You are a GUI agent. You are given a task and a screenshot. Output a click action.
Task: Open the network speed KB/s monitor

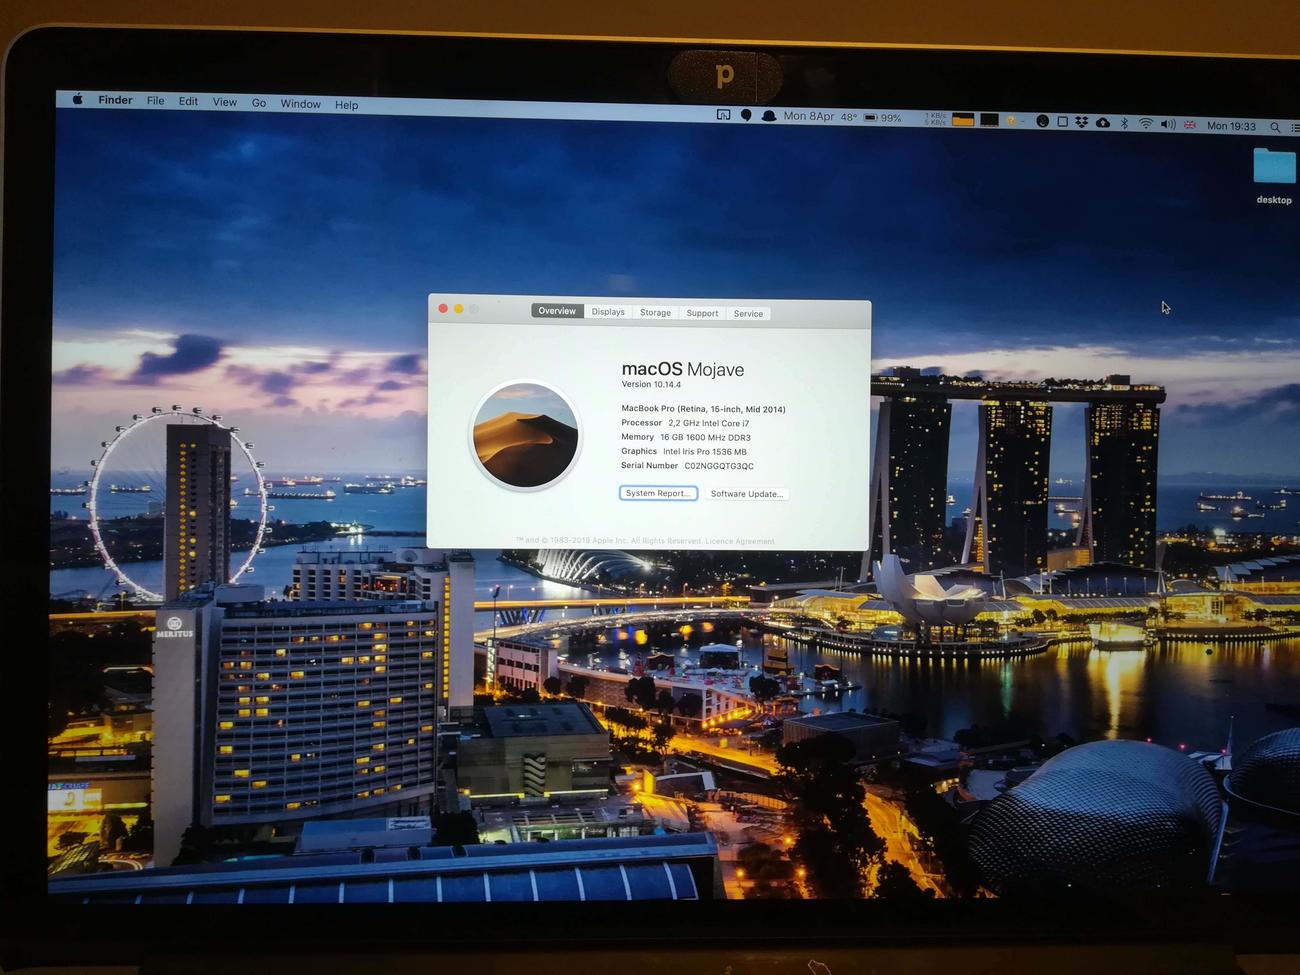(x=935, y=119)
